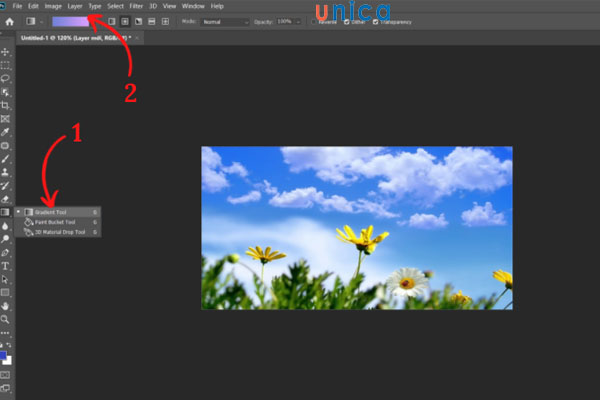
Task: Select the Horizontal Type tool
Action: [5, 266]
